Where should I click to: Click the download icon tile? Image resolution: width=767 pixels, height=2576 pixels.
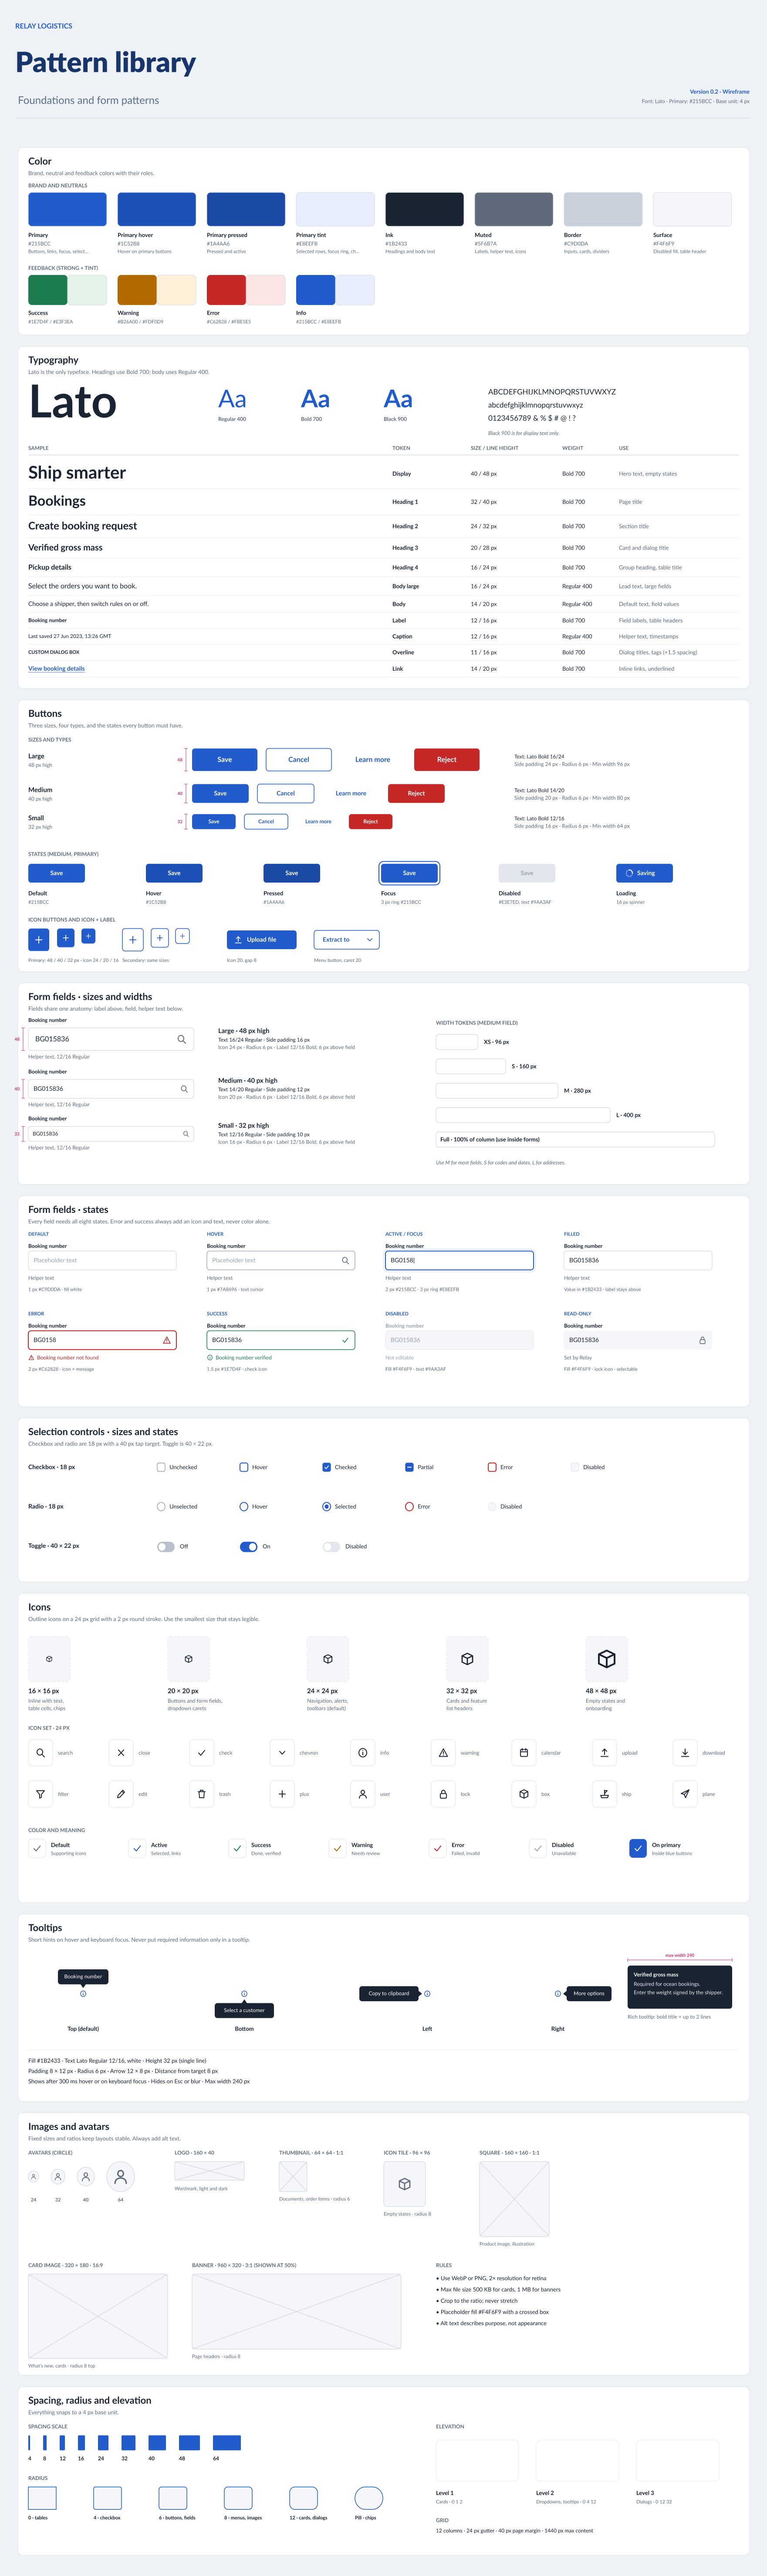(x=685, y=1753)
